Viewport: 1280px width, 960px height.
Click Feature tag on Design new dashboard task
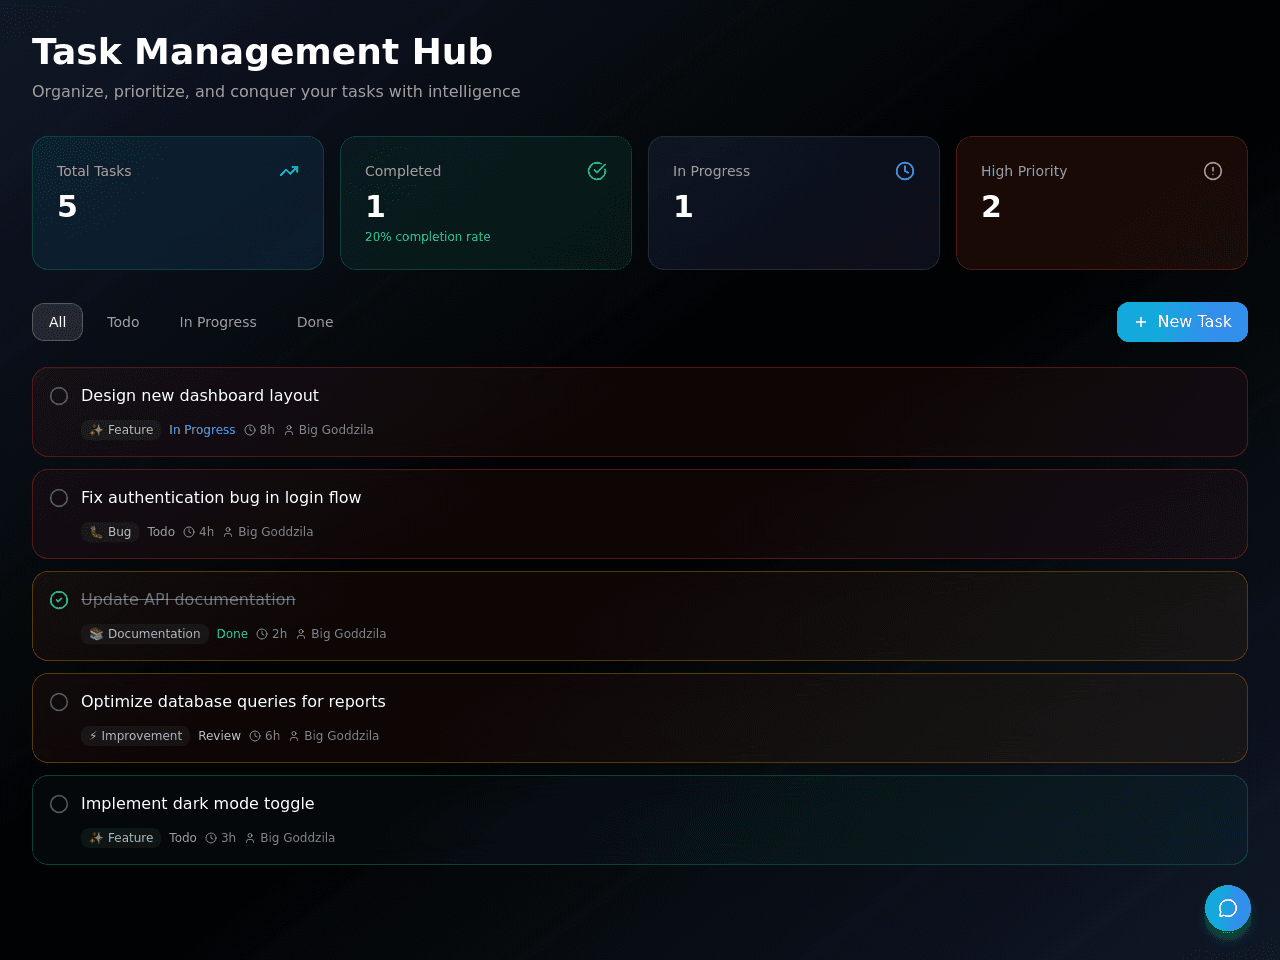click(x=121, y=430)
